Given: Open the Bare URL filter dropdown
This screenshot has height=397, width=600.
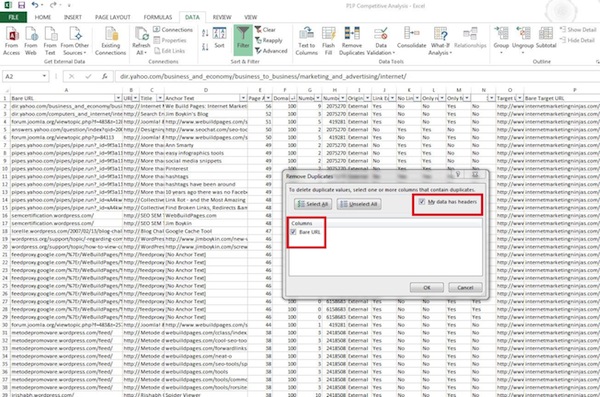Looking at the screenshot, I should click(118, 98).
